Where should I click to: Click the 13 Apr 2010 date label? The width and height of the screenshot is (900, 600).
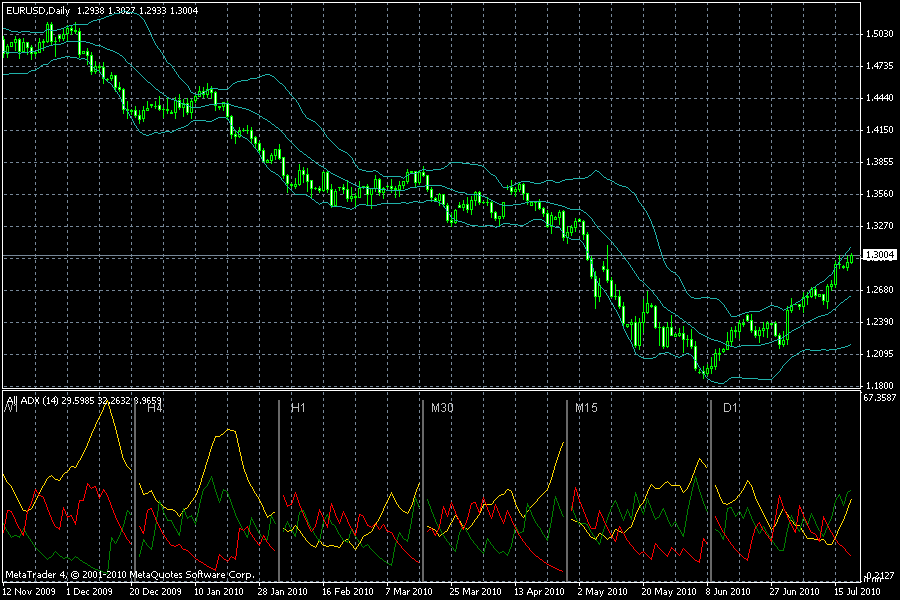click(x=540, y=591)
